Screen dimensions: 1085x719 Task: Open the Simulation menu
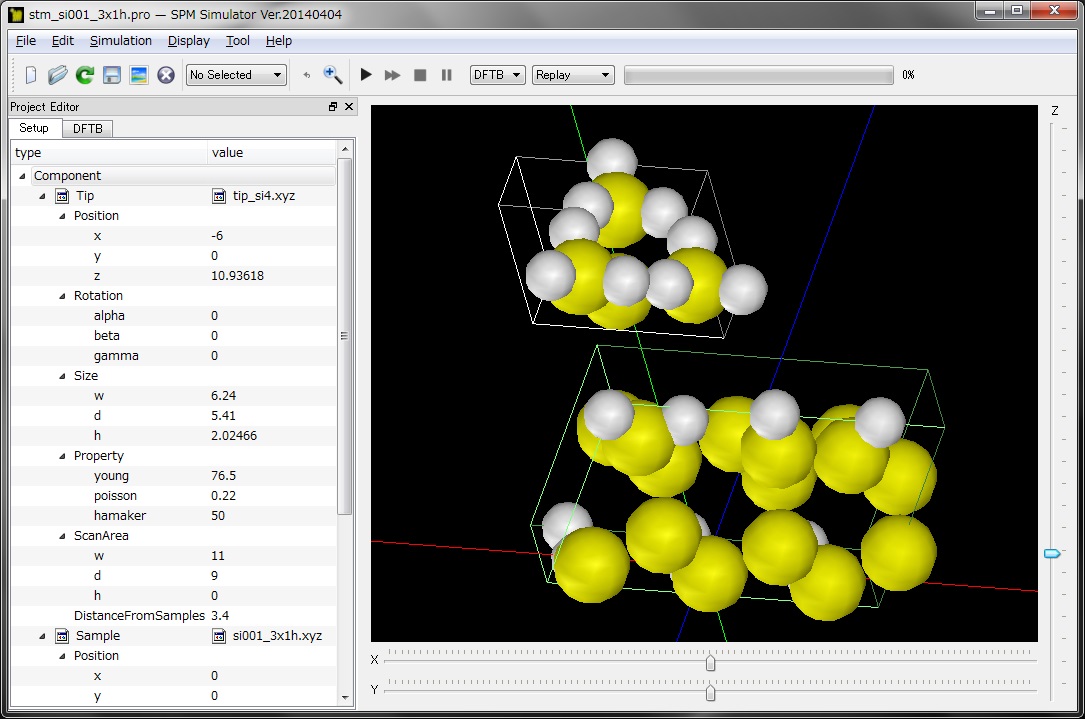tap(121, 41)
